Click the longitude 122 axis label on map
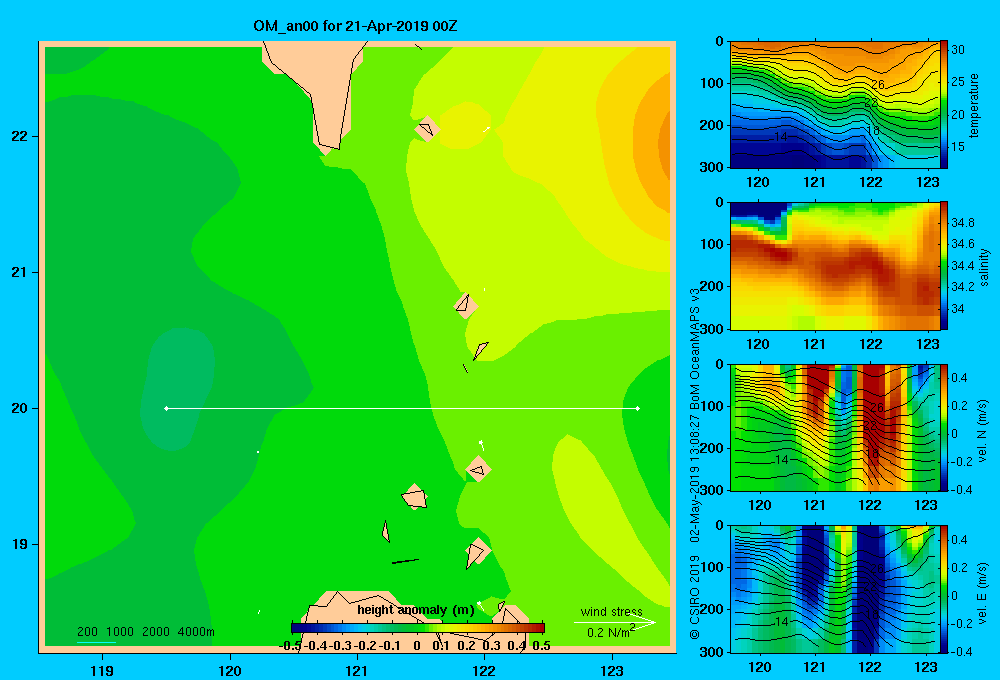Screen dimensions: 1000x680 [x=484, y=670]
